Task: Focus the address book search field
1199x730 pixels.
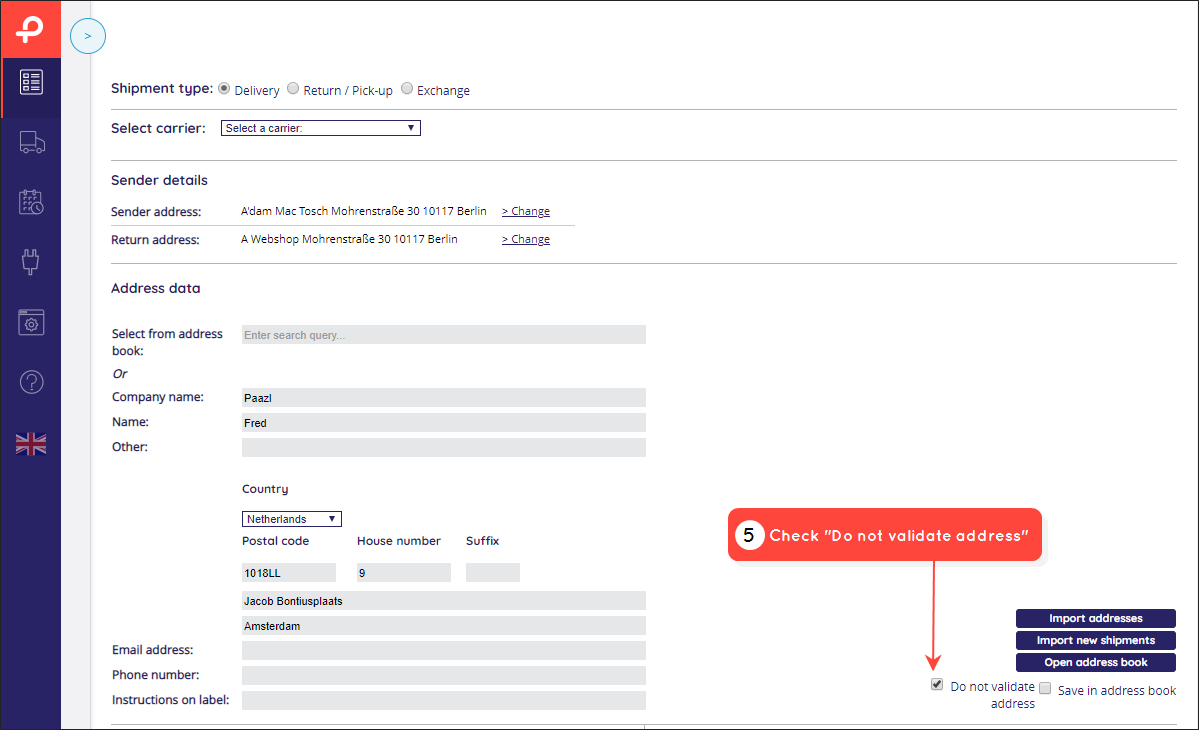Action: click(444, 335)
